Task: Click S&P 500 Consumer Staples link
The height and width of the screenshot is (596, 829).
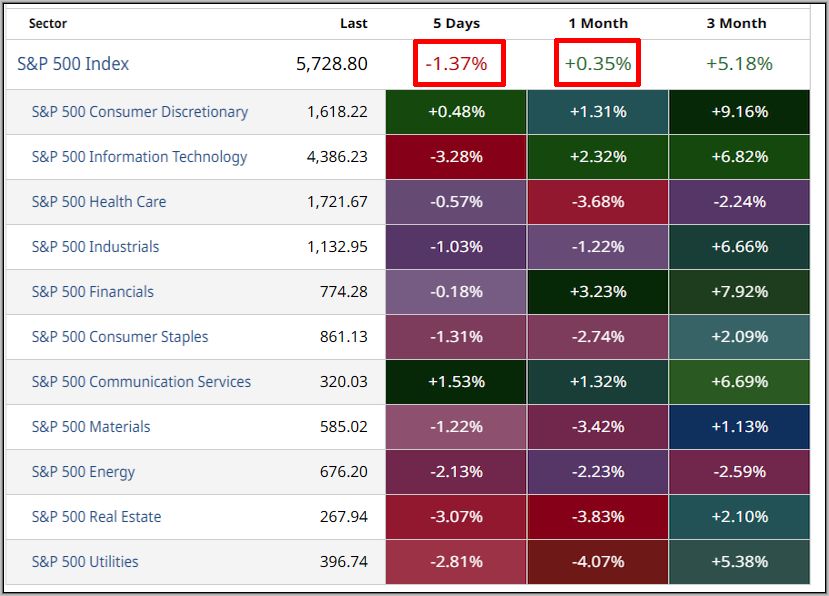Action: [120, 337]
